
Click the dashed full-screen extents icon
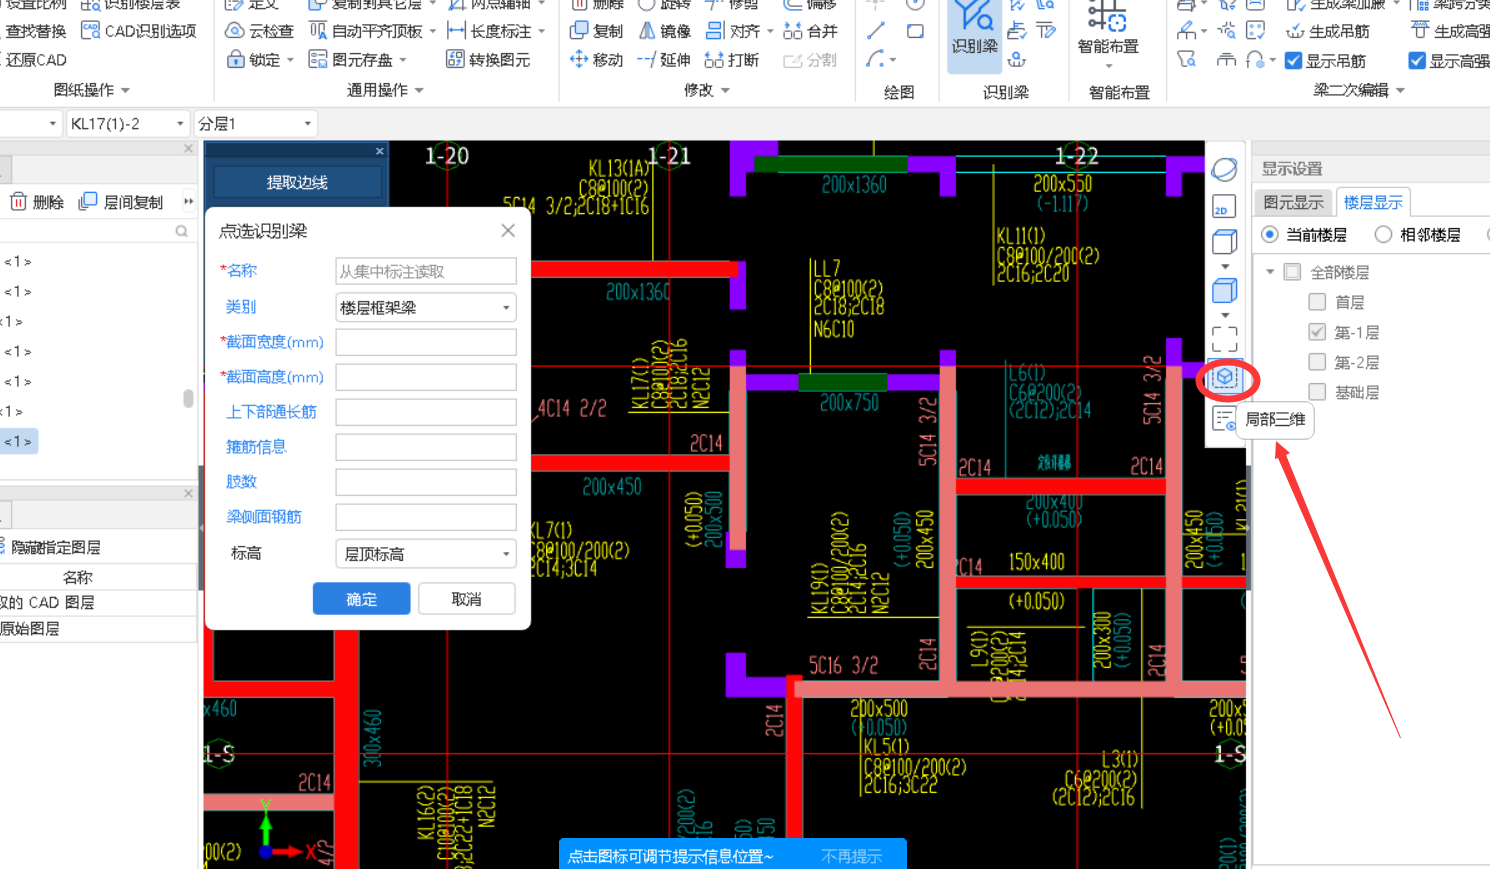(1225, 339)
